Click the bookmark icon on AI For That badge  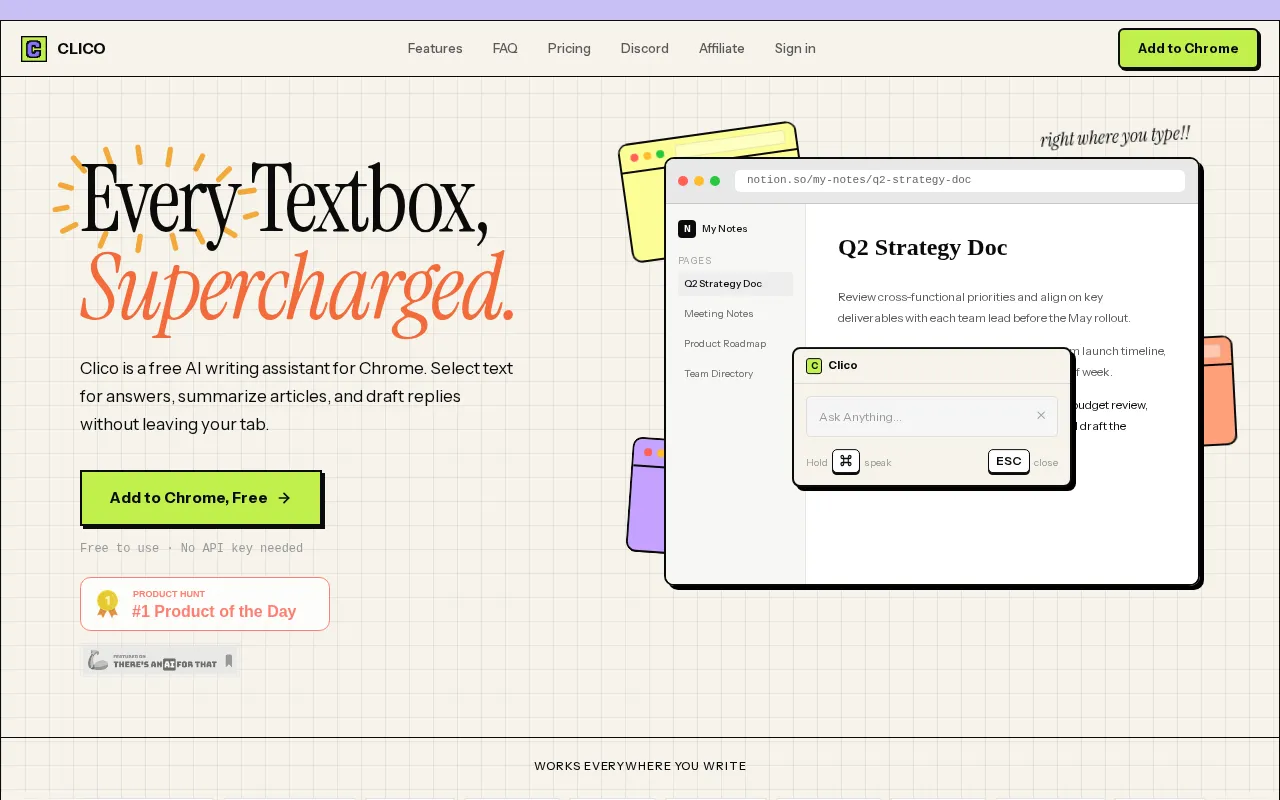(229, 661)
